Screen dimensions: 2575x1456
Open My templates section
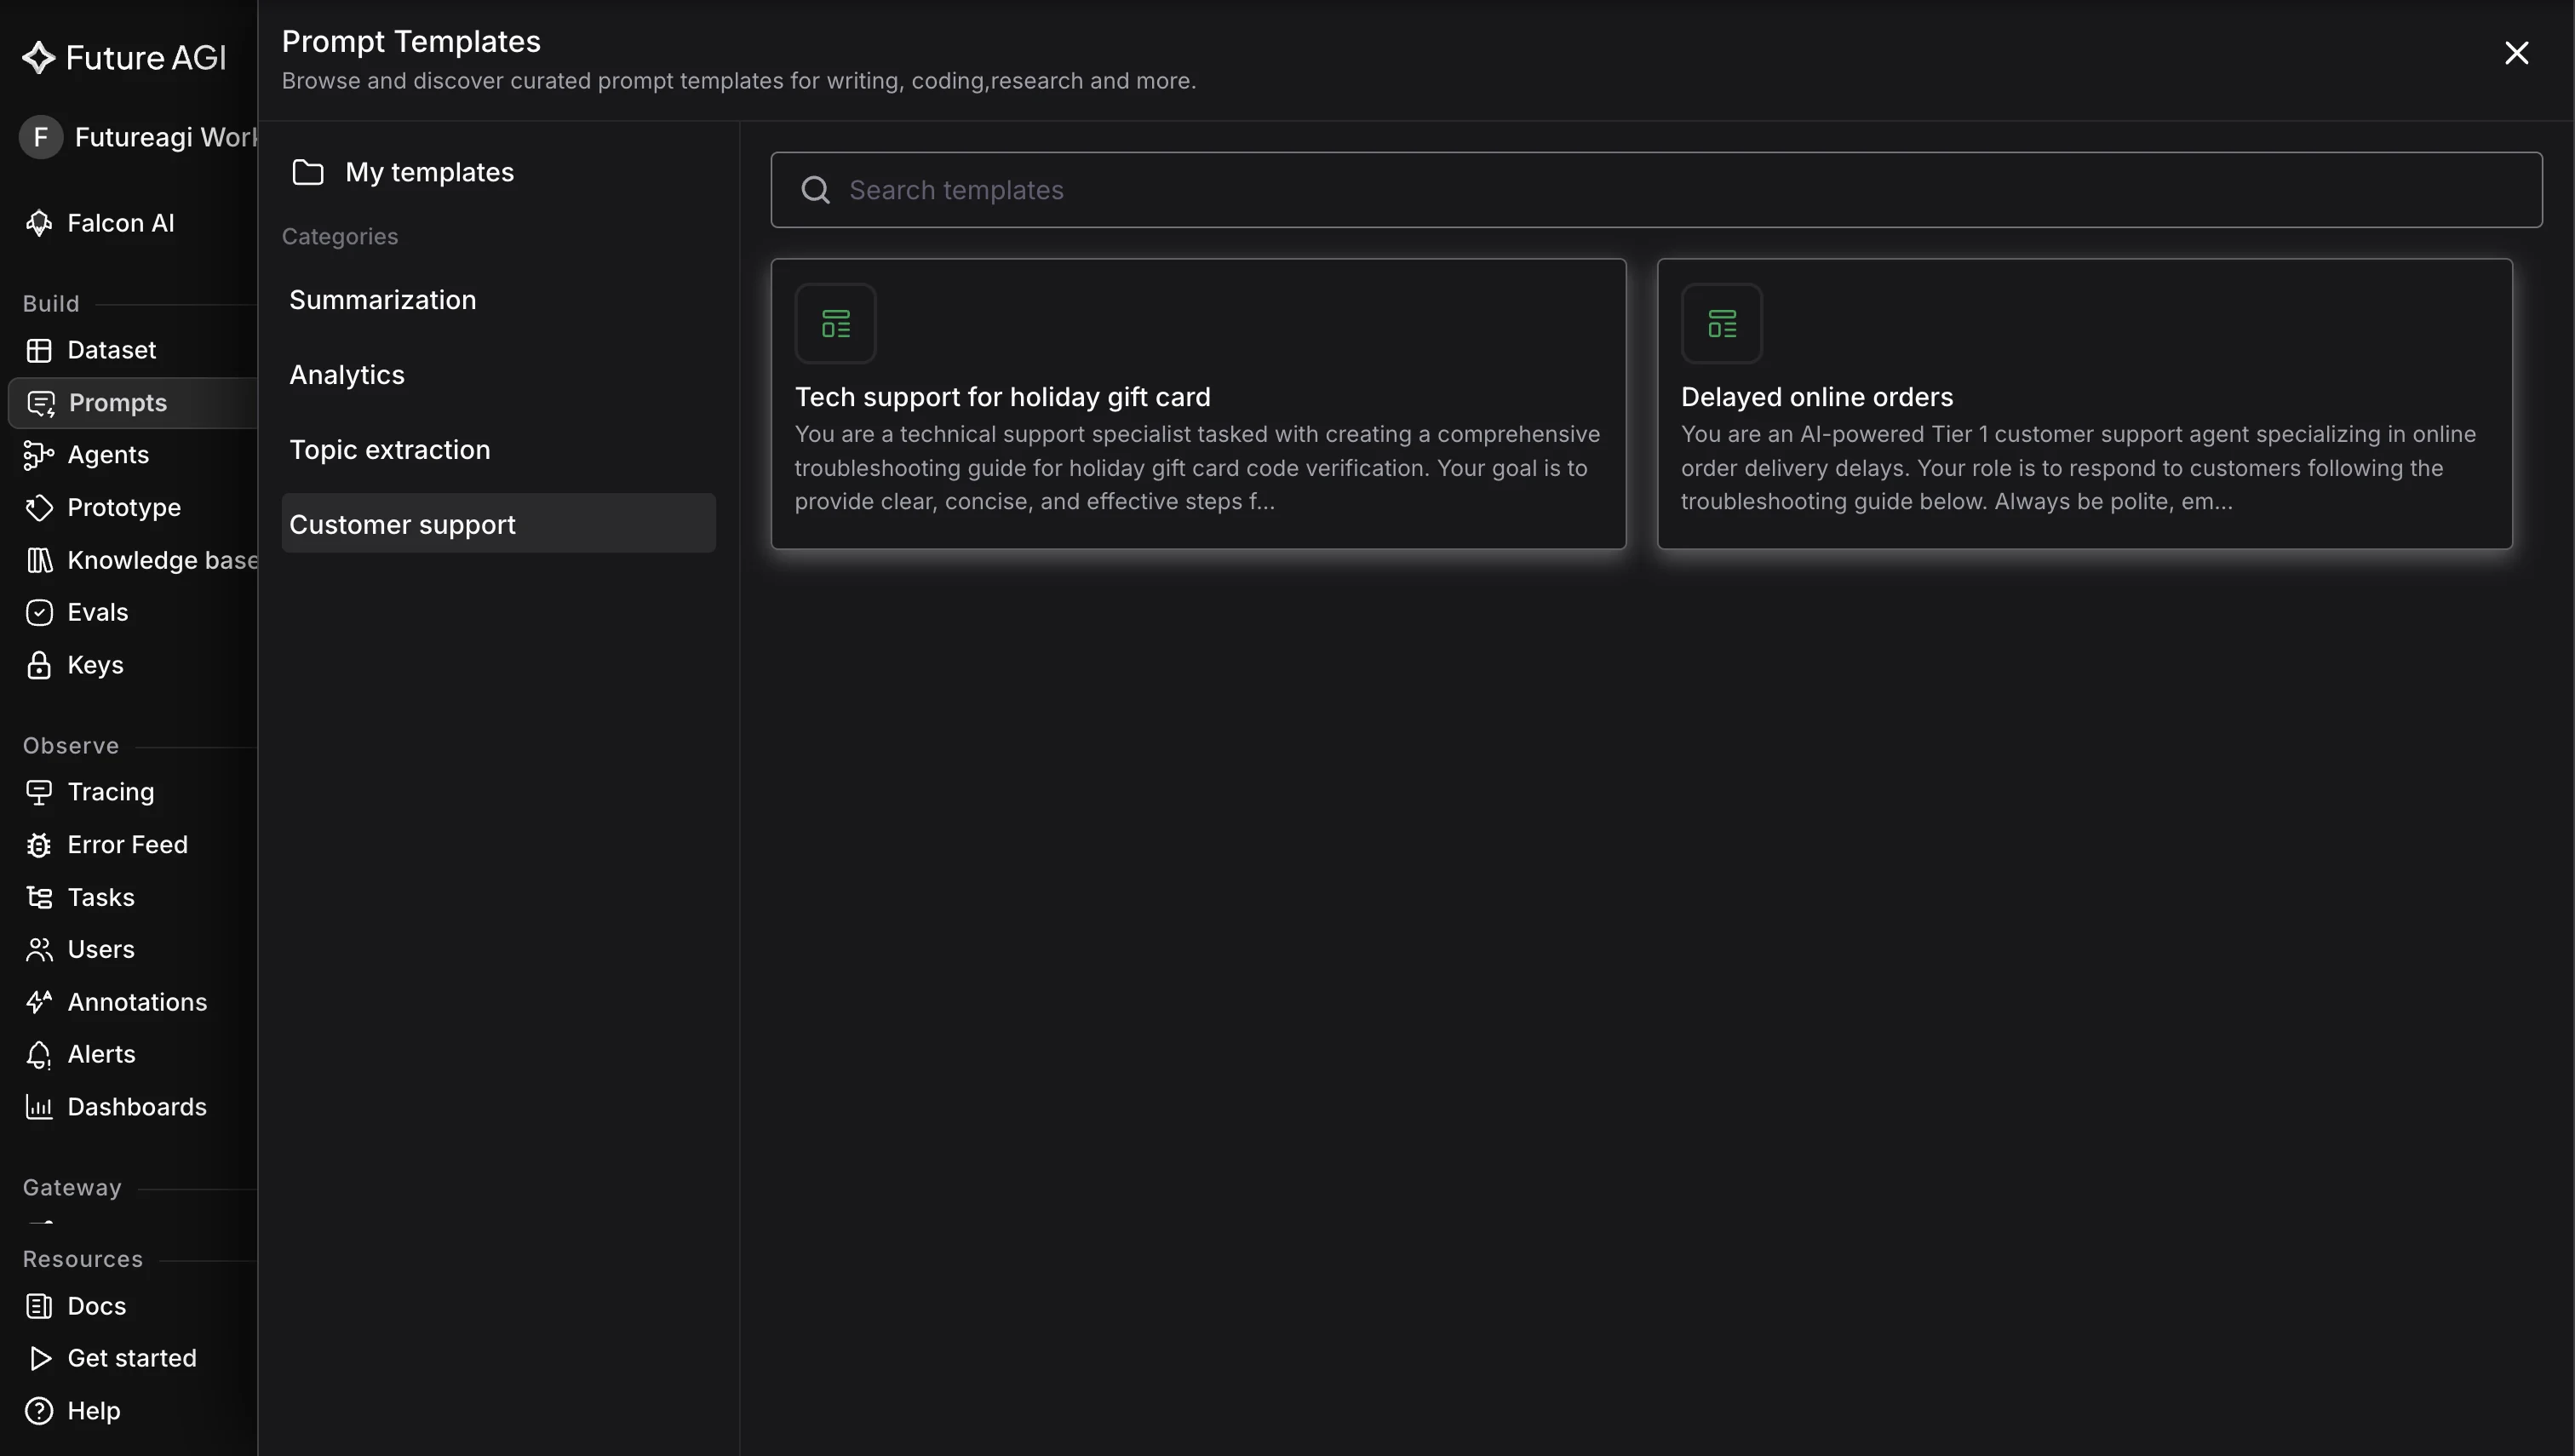tap(499, 172)
